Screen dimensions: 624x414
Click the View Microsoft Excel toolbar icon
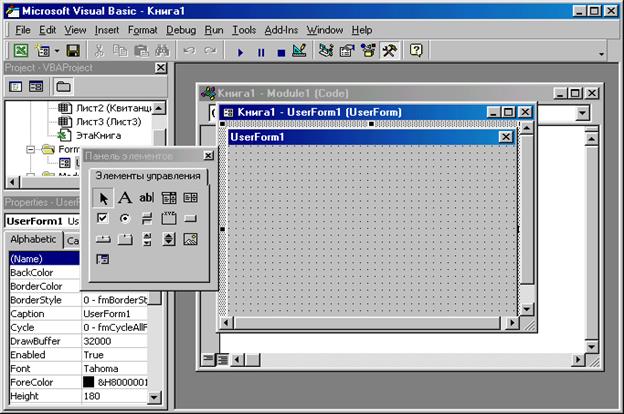21,51
